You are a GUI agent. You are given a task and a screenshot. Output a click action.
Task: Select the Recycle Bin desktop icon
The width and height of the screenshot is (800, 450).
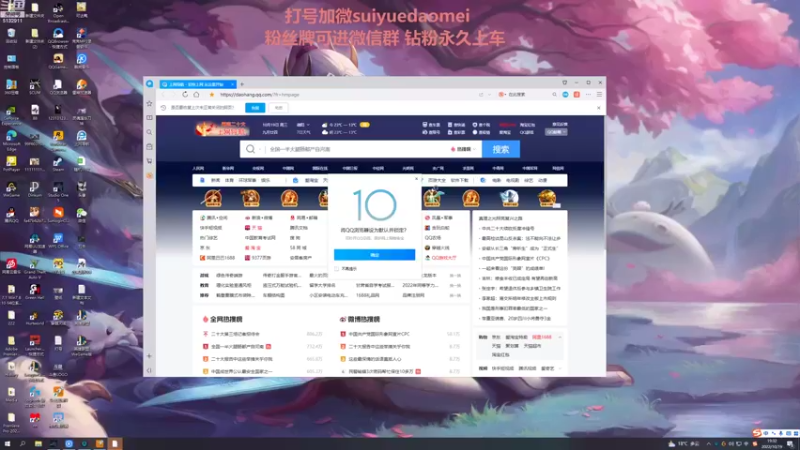pyautogui.click(x=11, y=35)
